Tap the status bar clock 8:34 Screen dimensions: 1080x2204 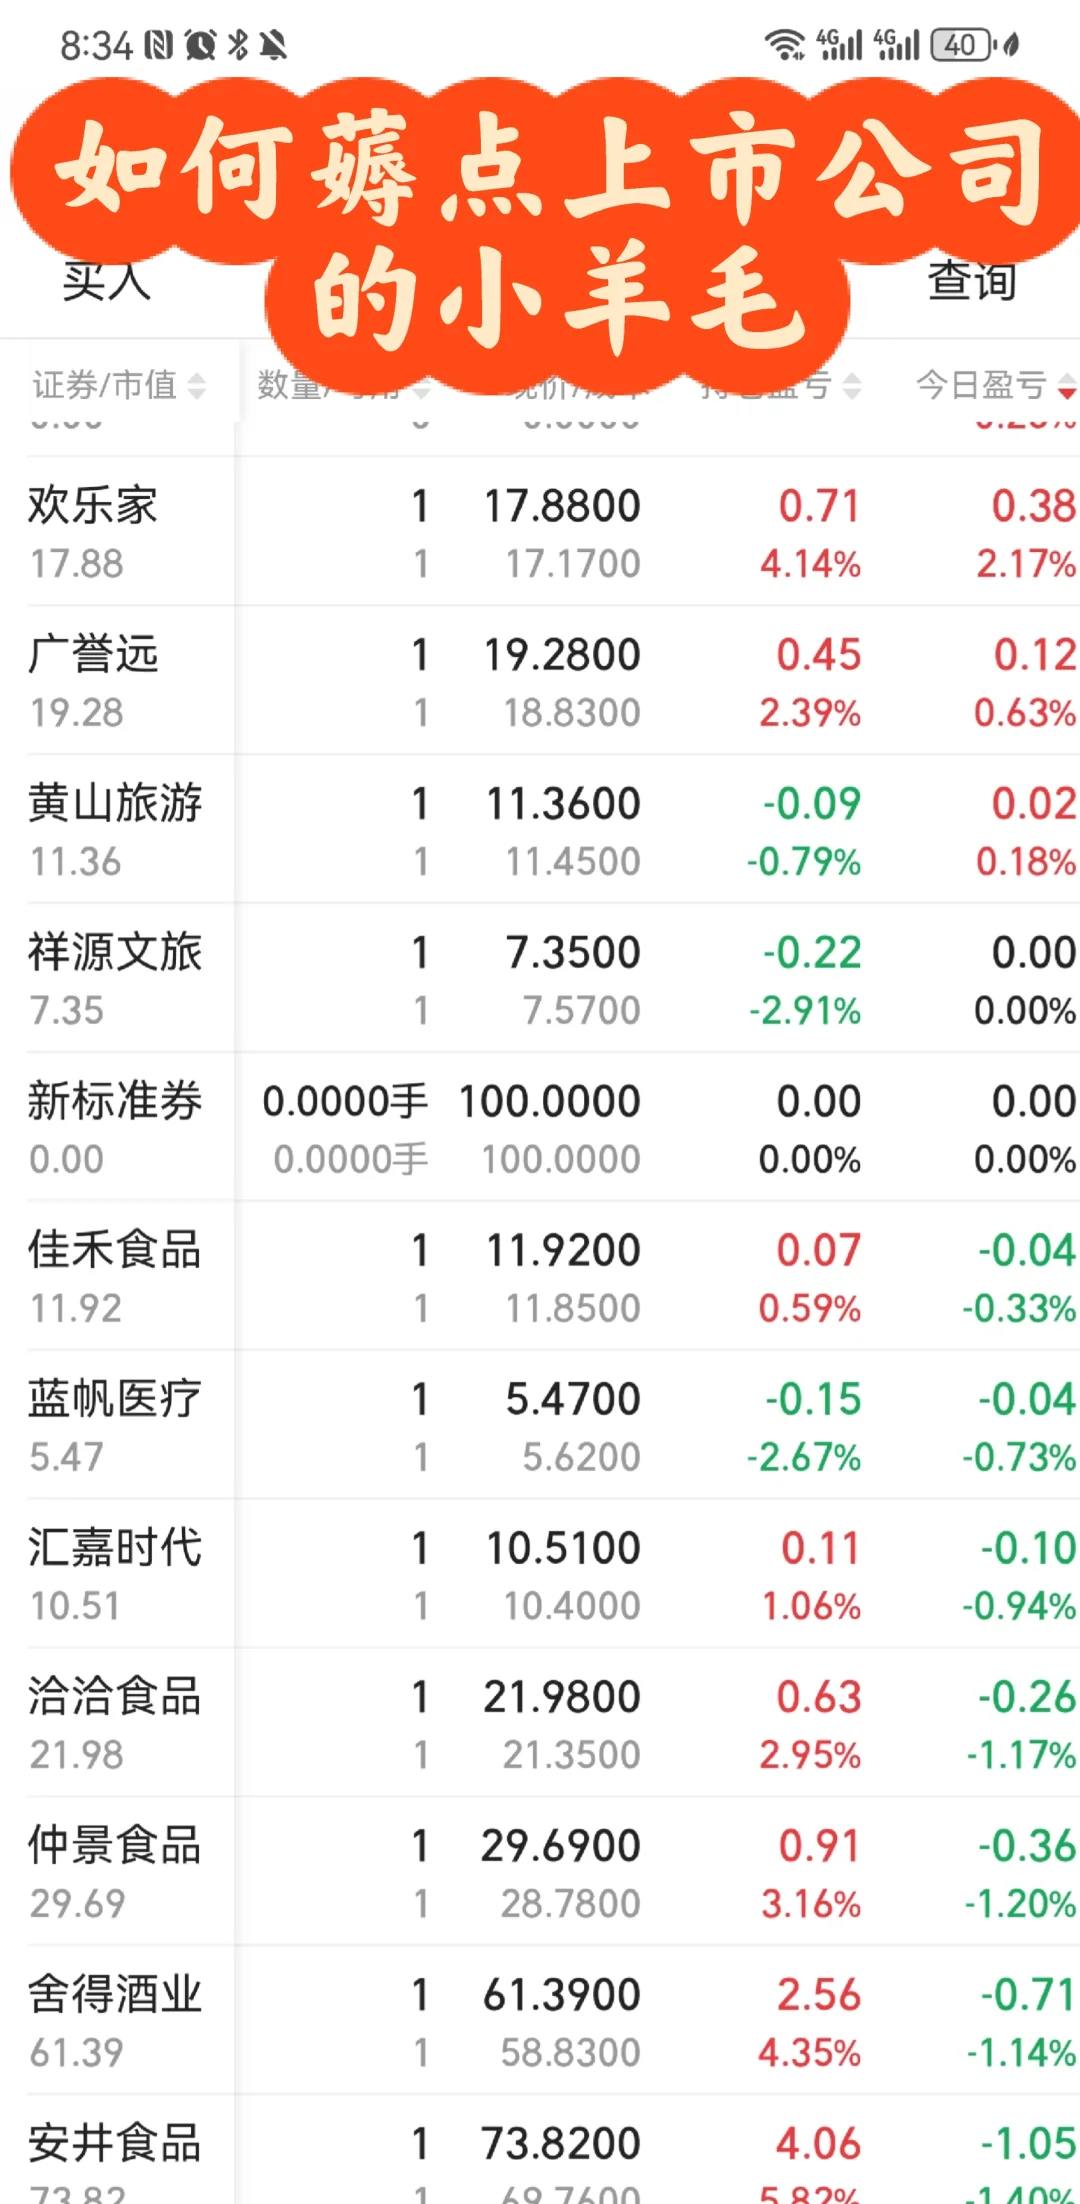(x=96, y=46)
